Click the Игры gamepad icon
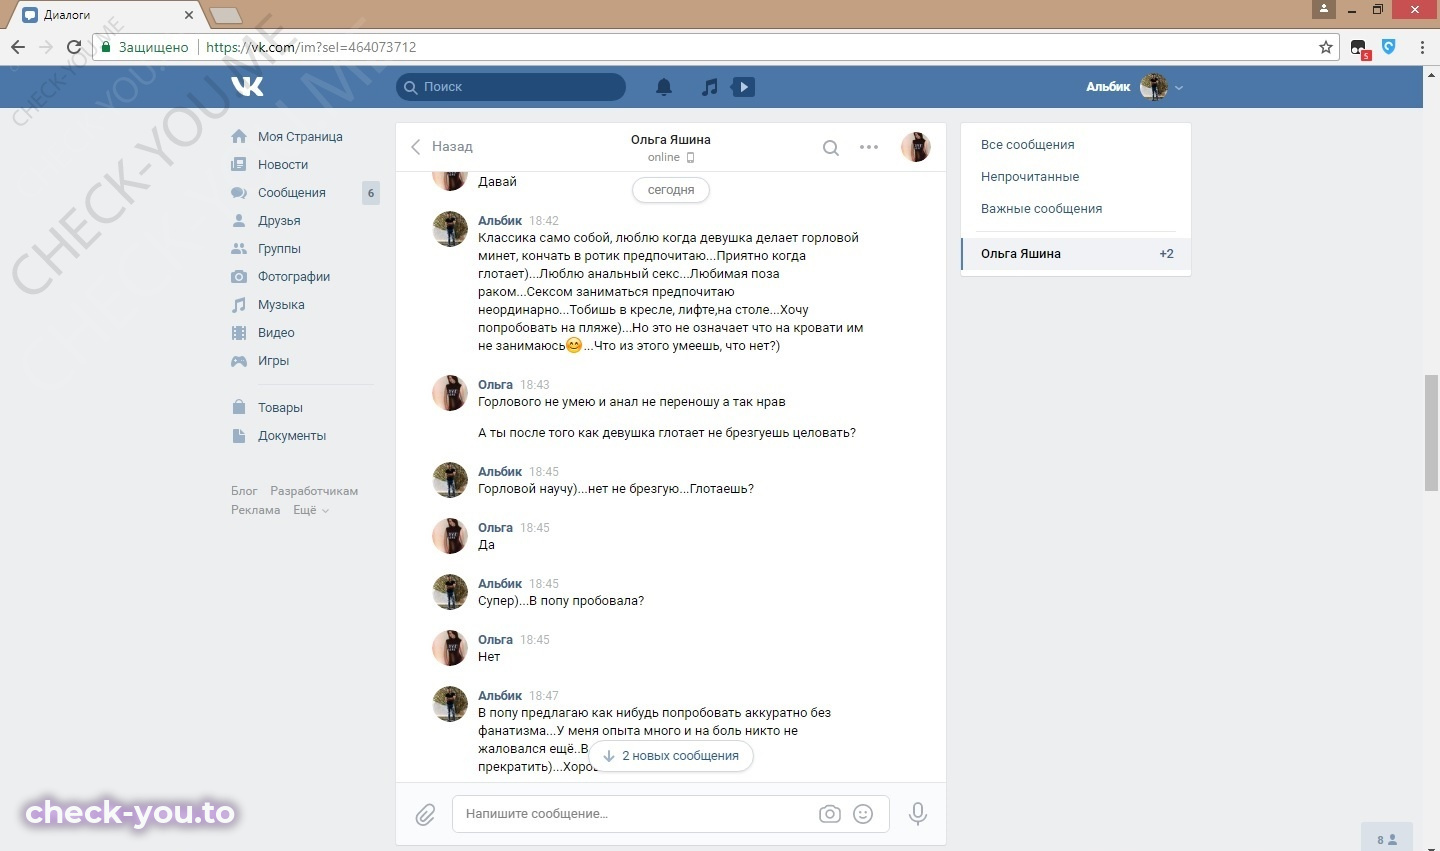Image resolution: width=1440 pixels, height=851 pixels. point(239,361)
